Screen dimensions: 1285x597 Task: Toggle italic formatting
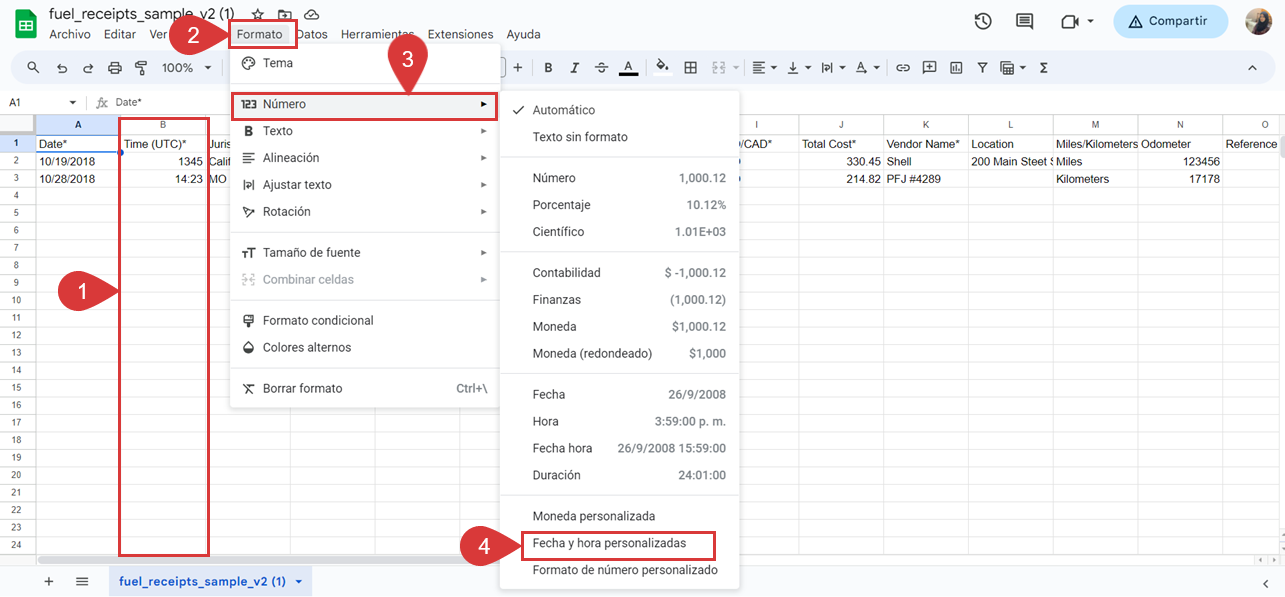click(574, 68)
